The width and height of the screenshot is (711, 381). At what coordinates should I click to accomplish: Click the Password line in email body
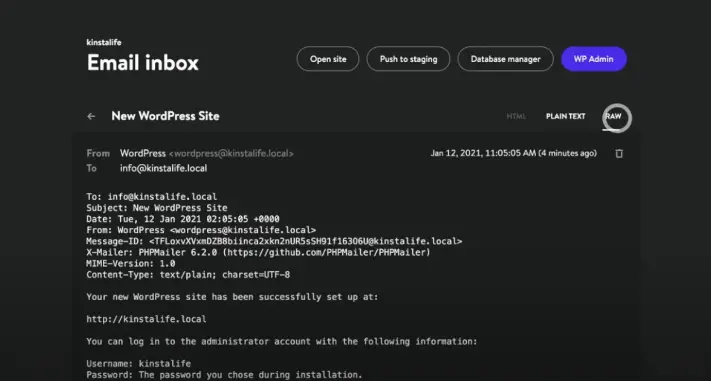[224, 375]
